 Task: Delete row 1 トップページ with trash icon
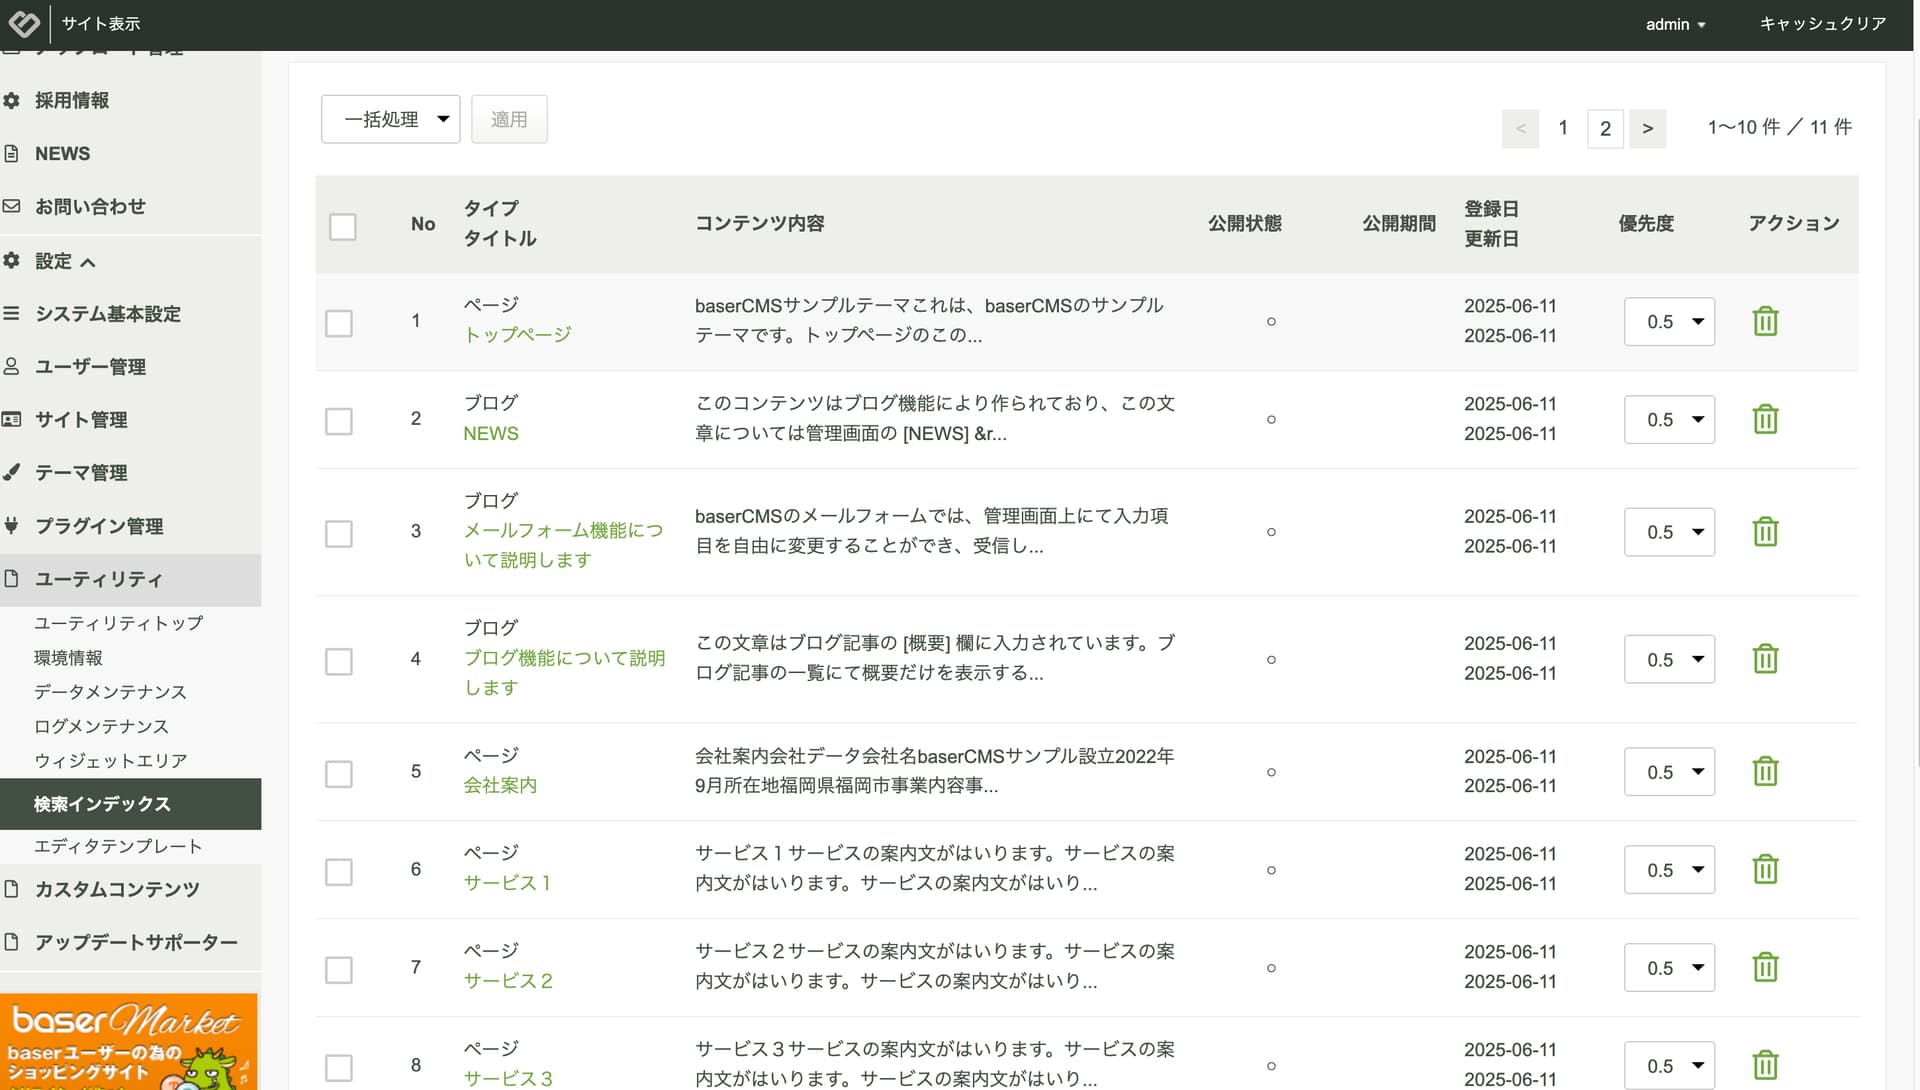point(1765,321)
